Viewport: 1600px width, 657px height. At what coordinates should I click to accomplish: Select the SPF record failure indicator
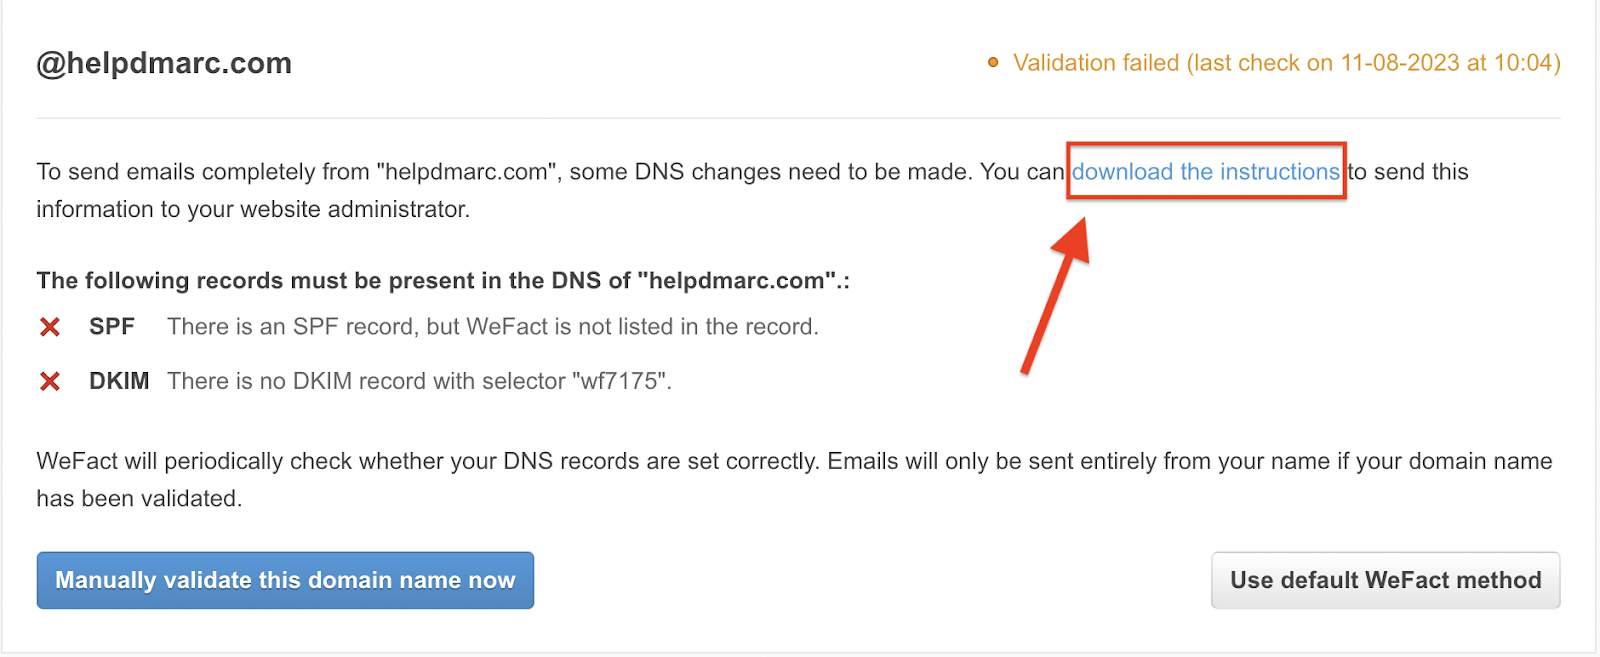coord(48,326)
